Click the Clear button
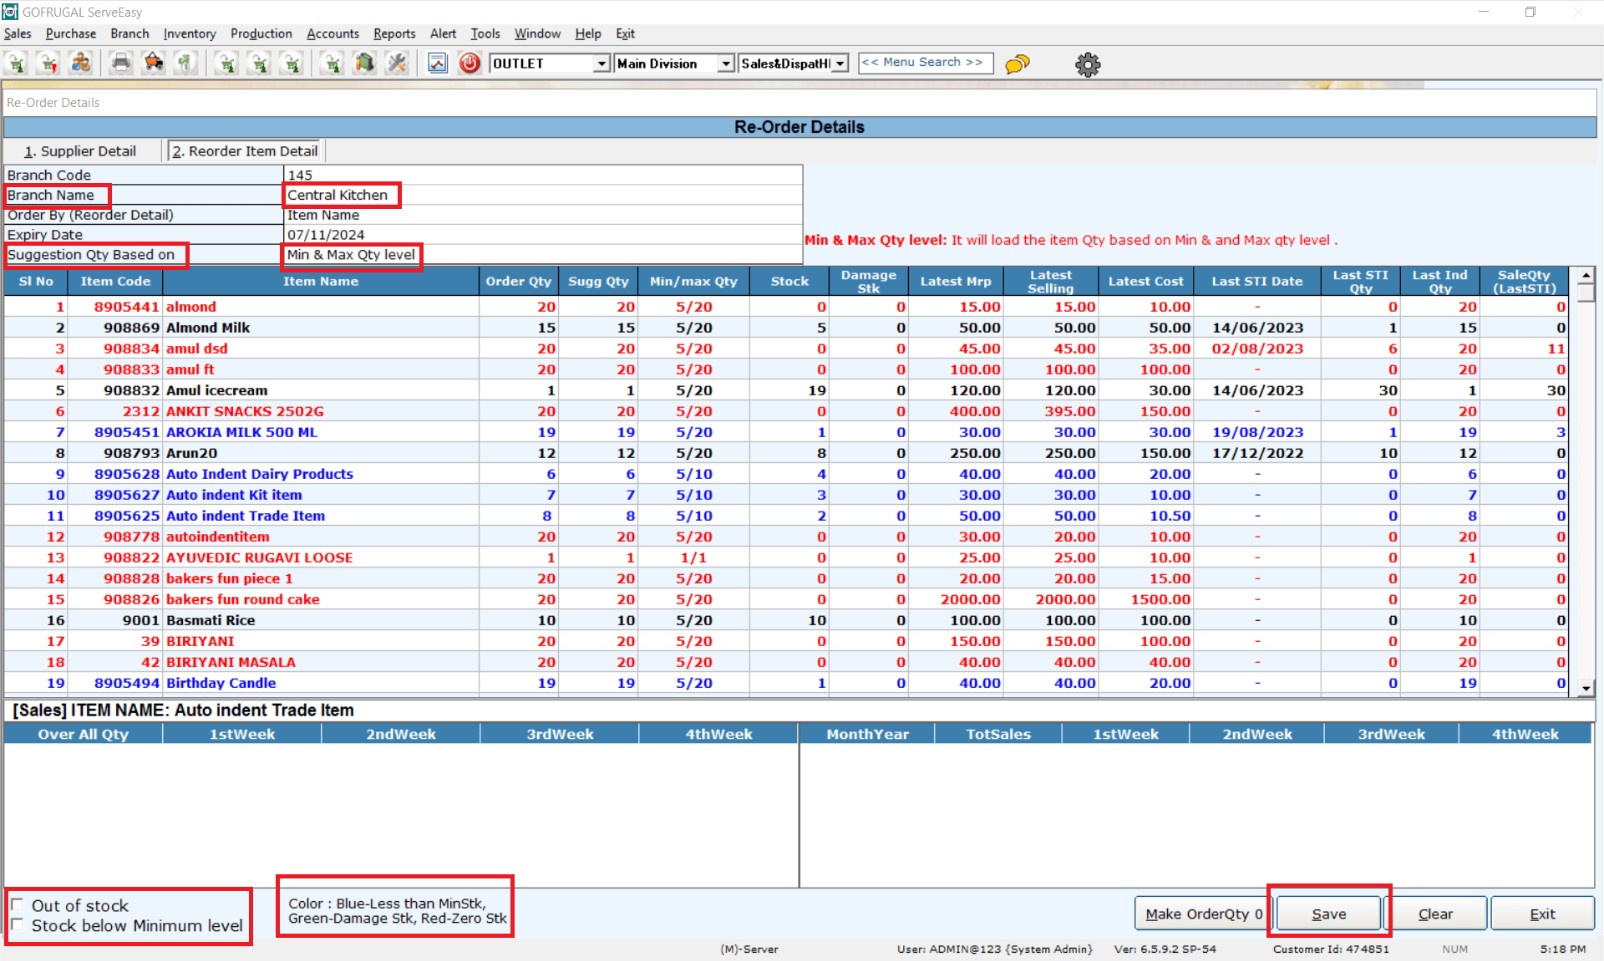The height and width of the screenshot is (961, 1604). click(x=1435, y=913)
